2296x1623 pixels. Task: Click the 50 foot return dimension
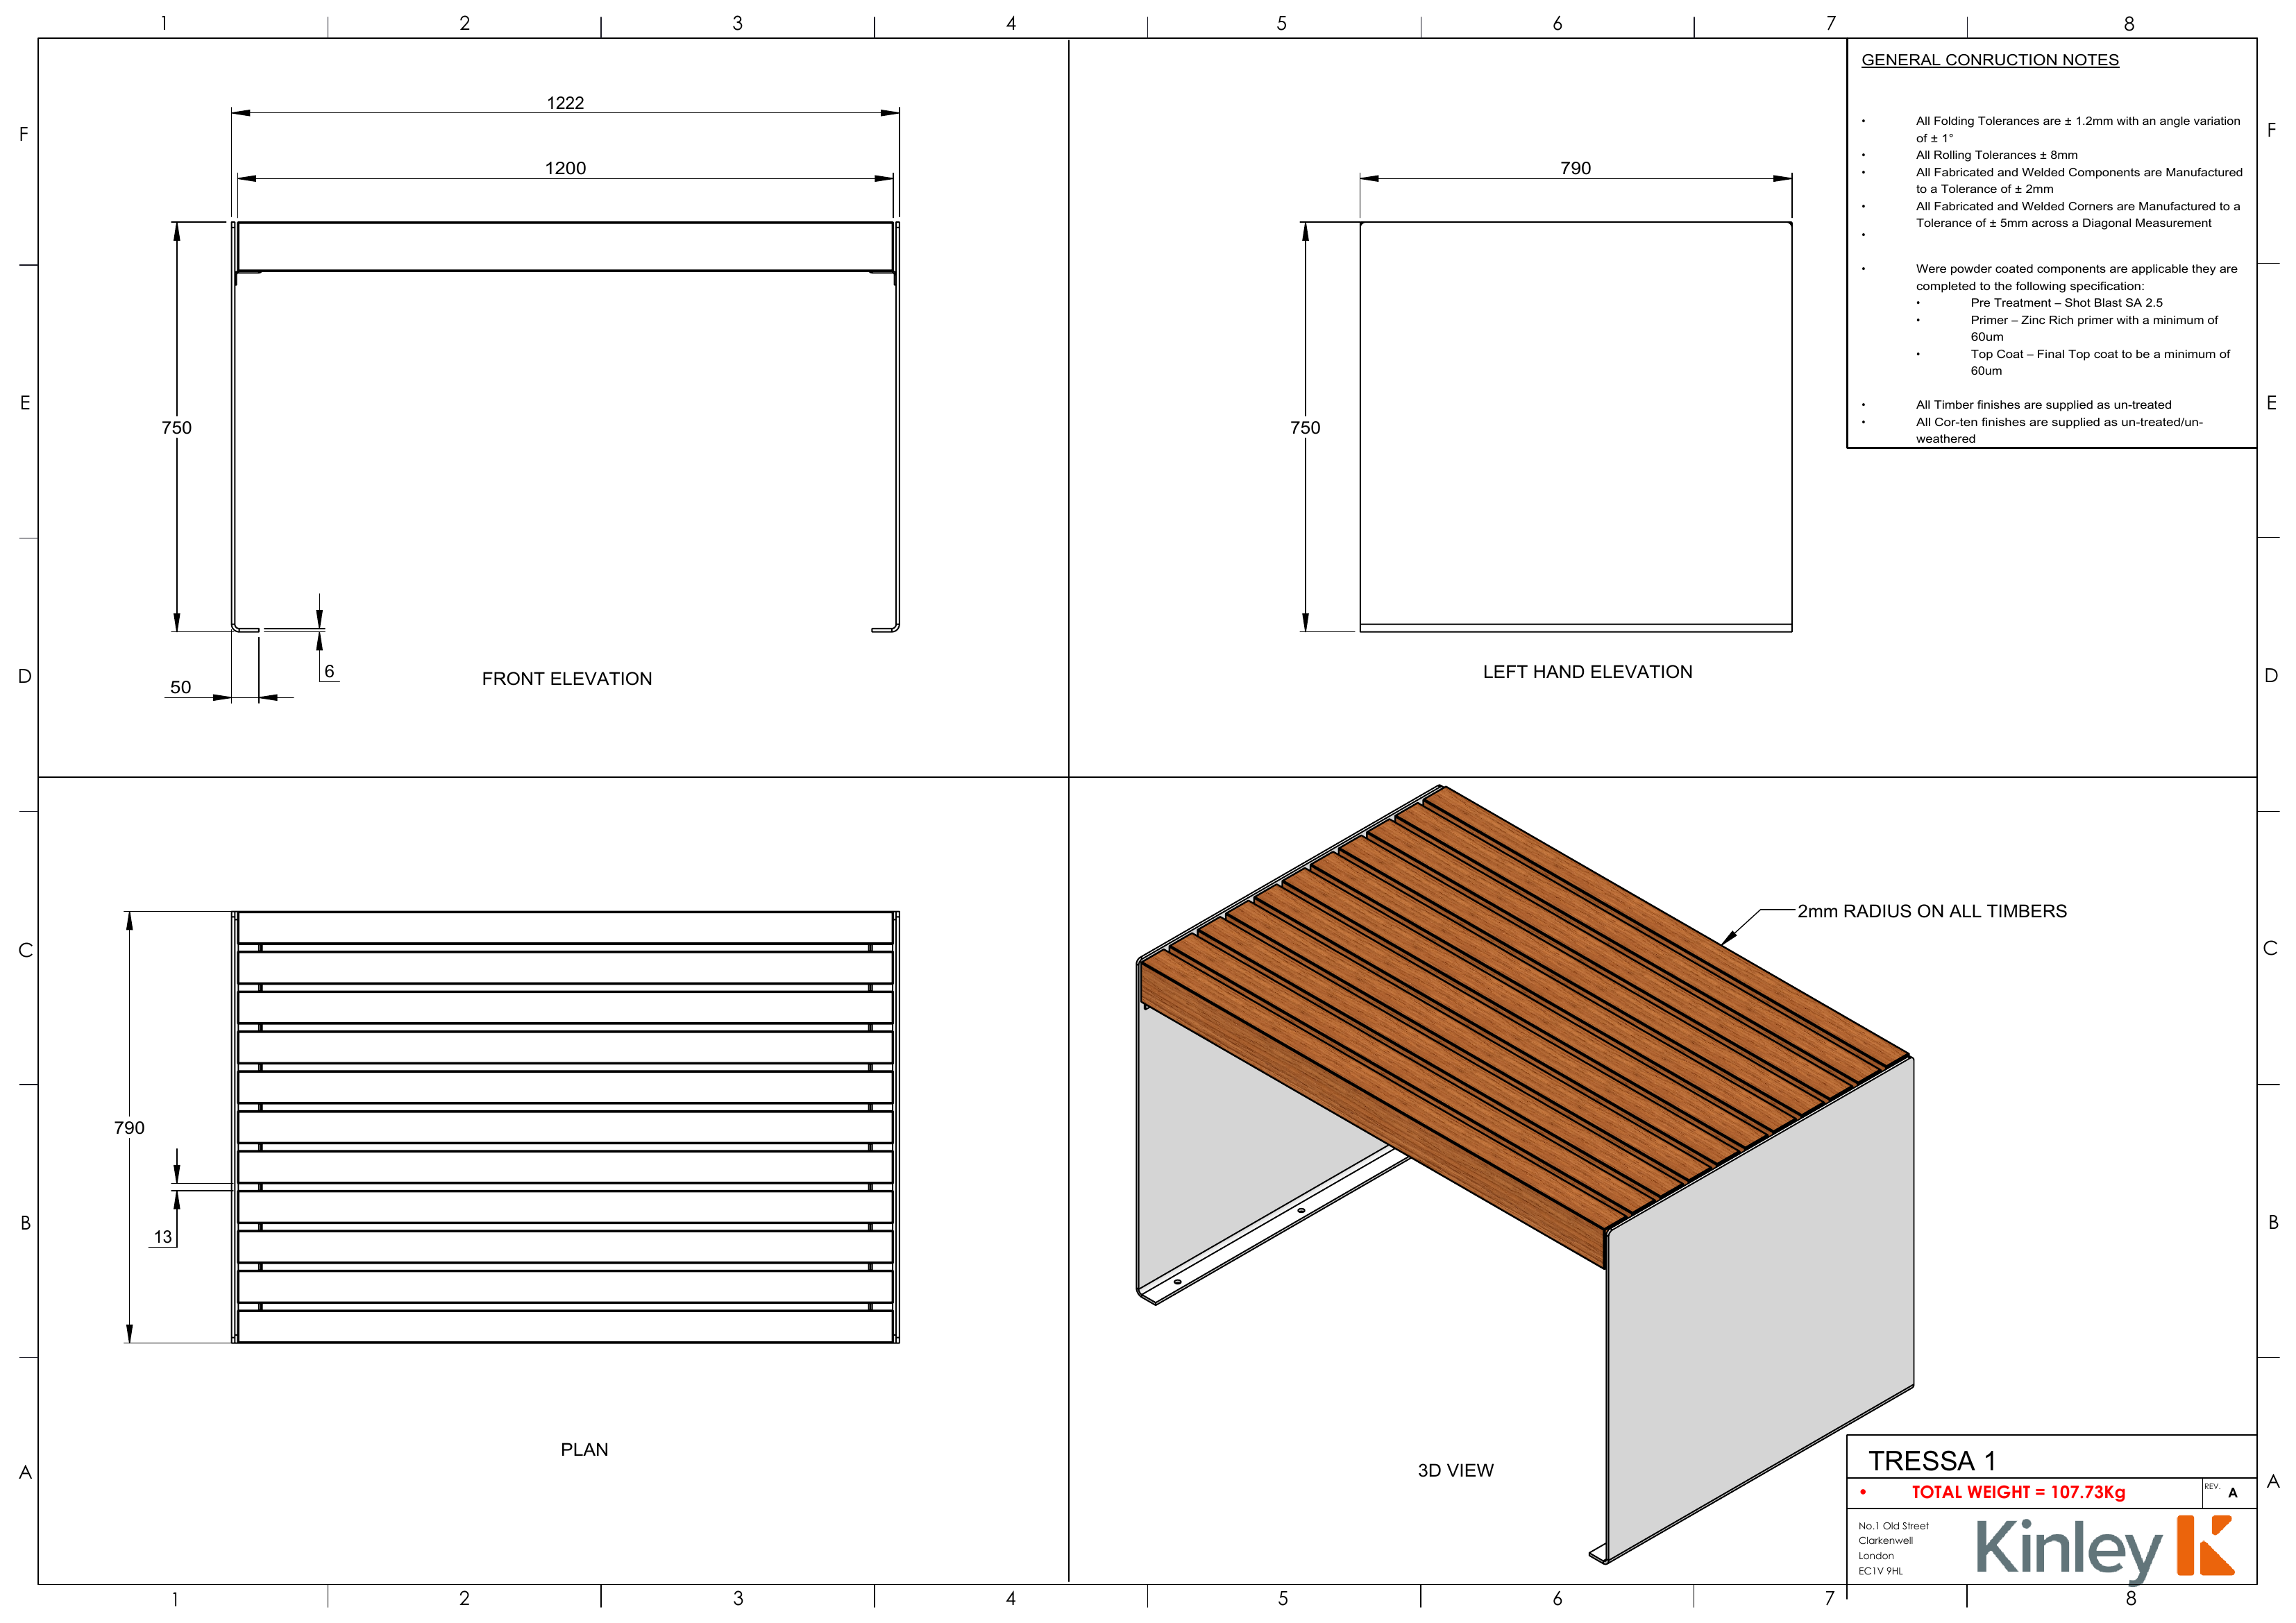(x=180, y=687)
